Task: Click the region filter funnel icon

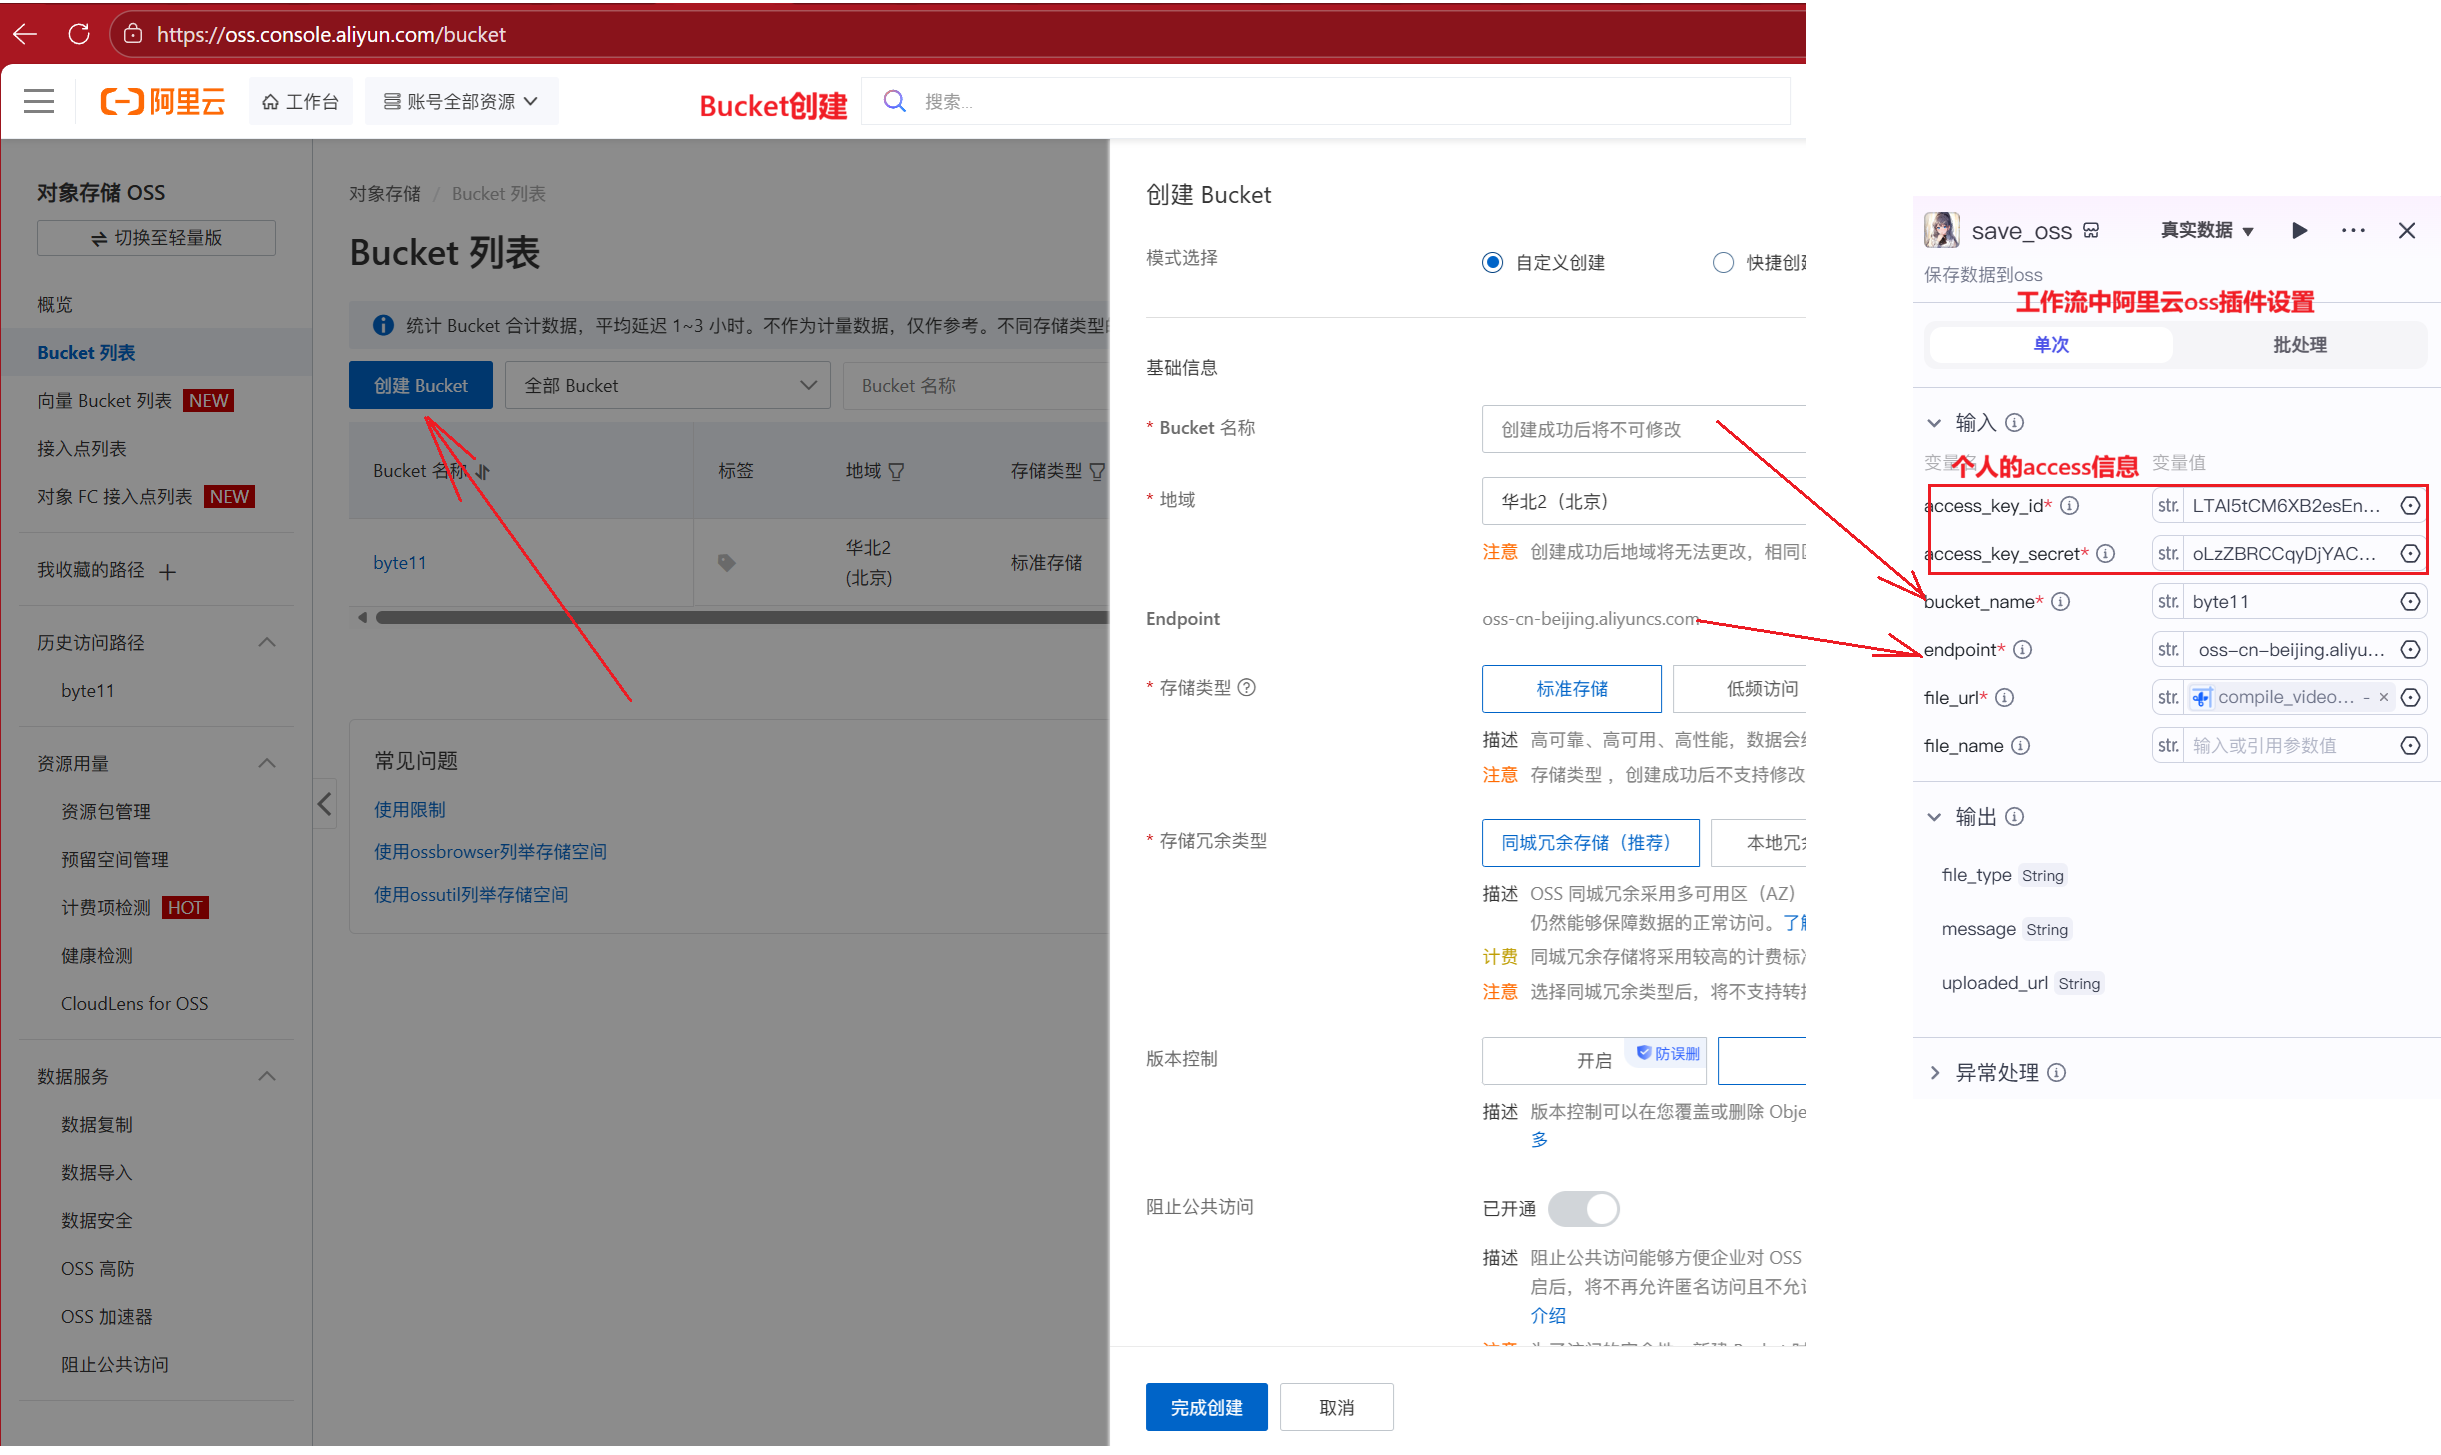Action: [896, 471]
